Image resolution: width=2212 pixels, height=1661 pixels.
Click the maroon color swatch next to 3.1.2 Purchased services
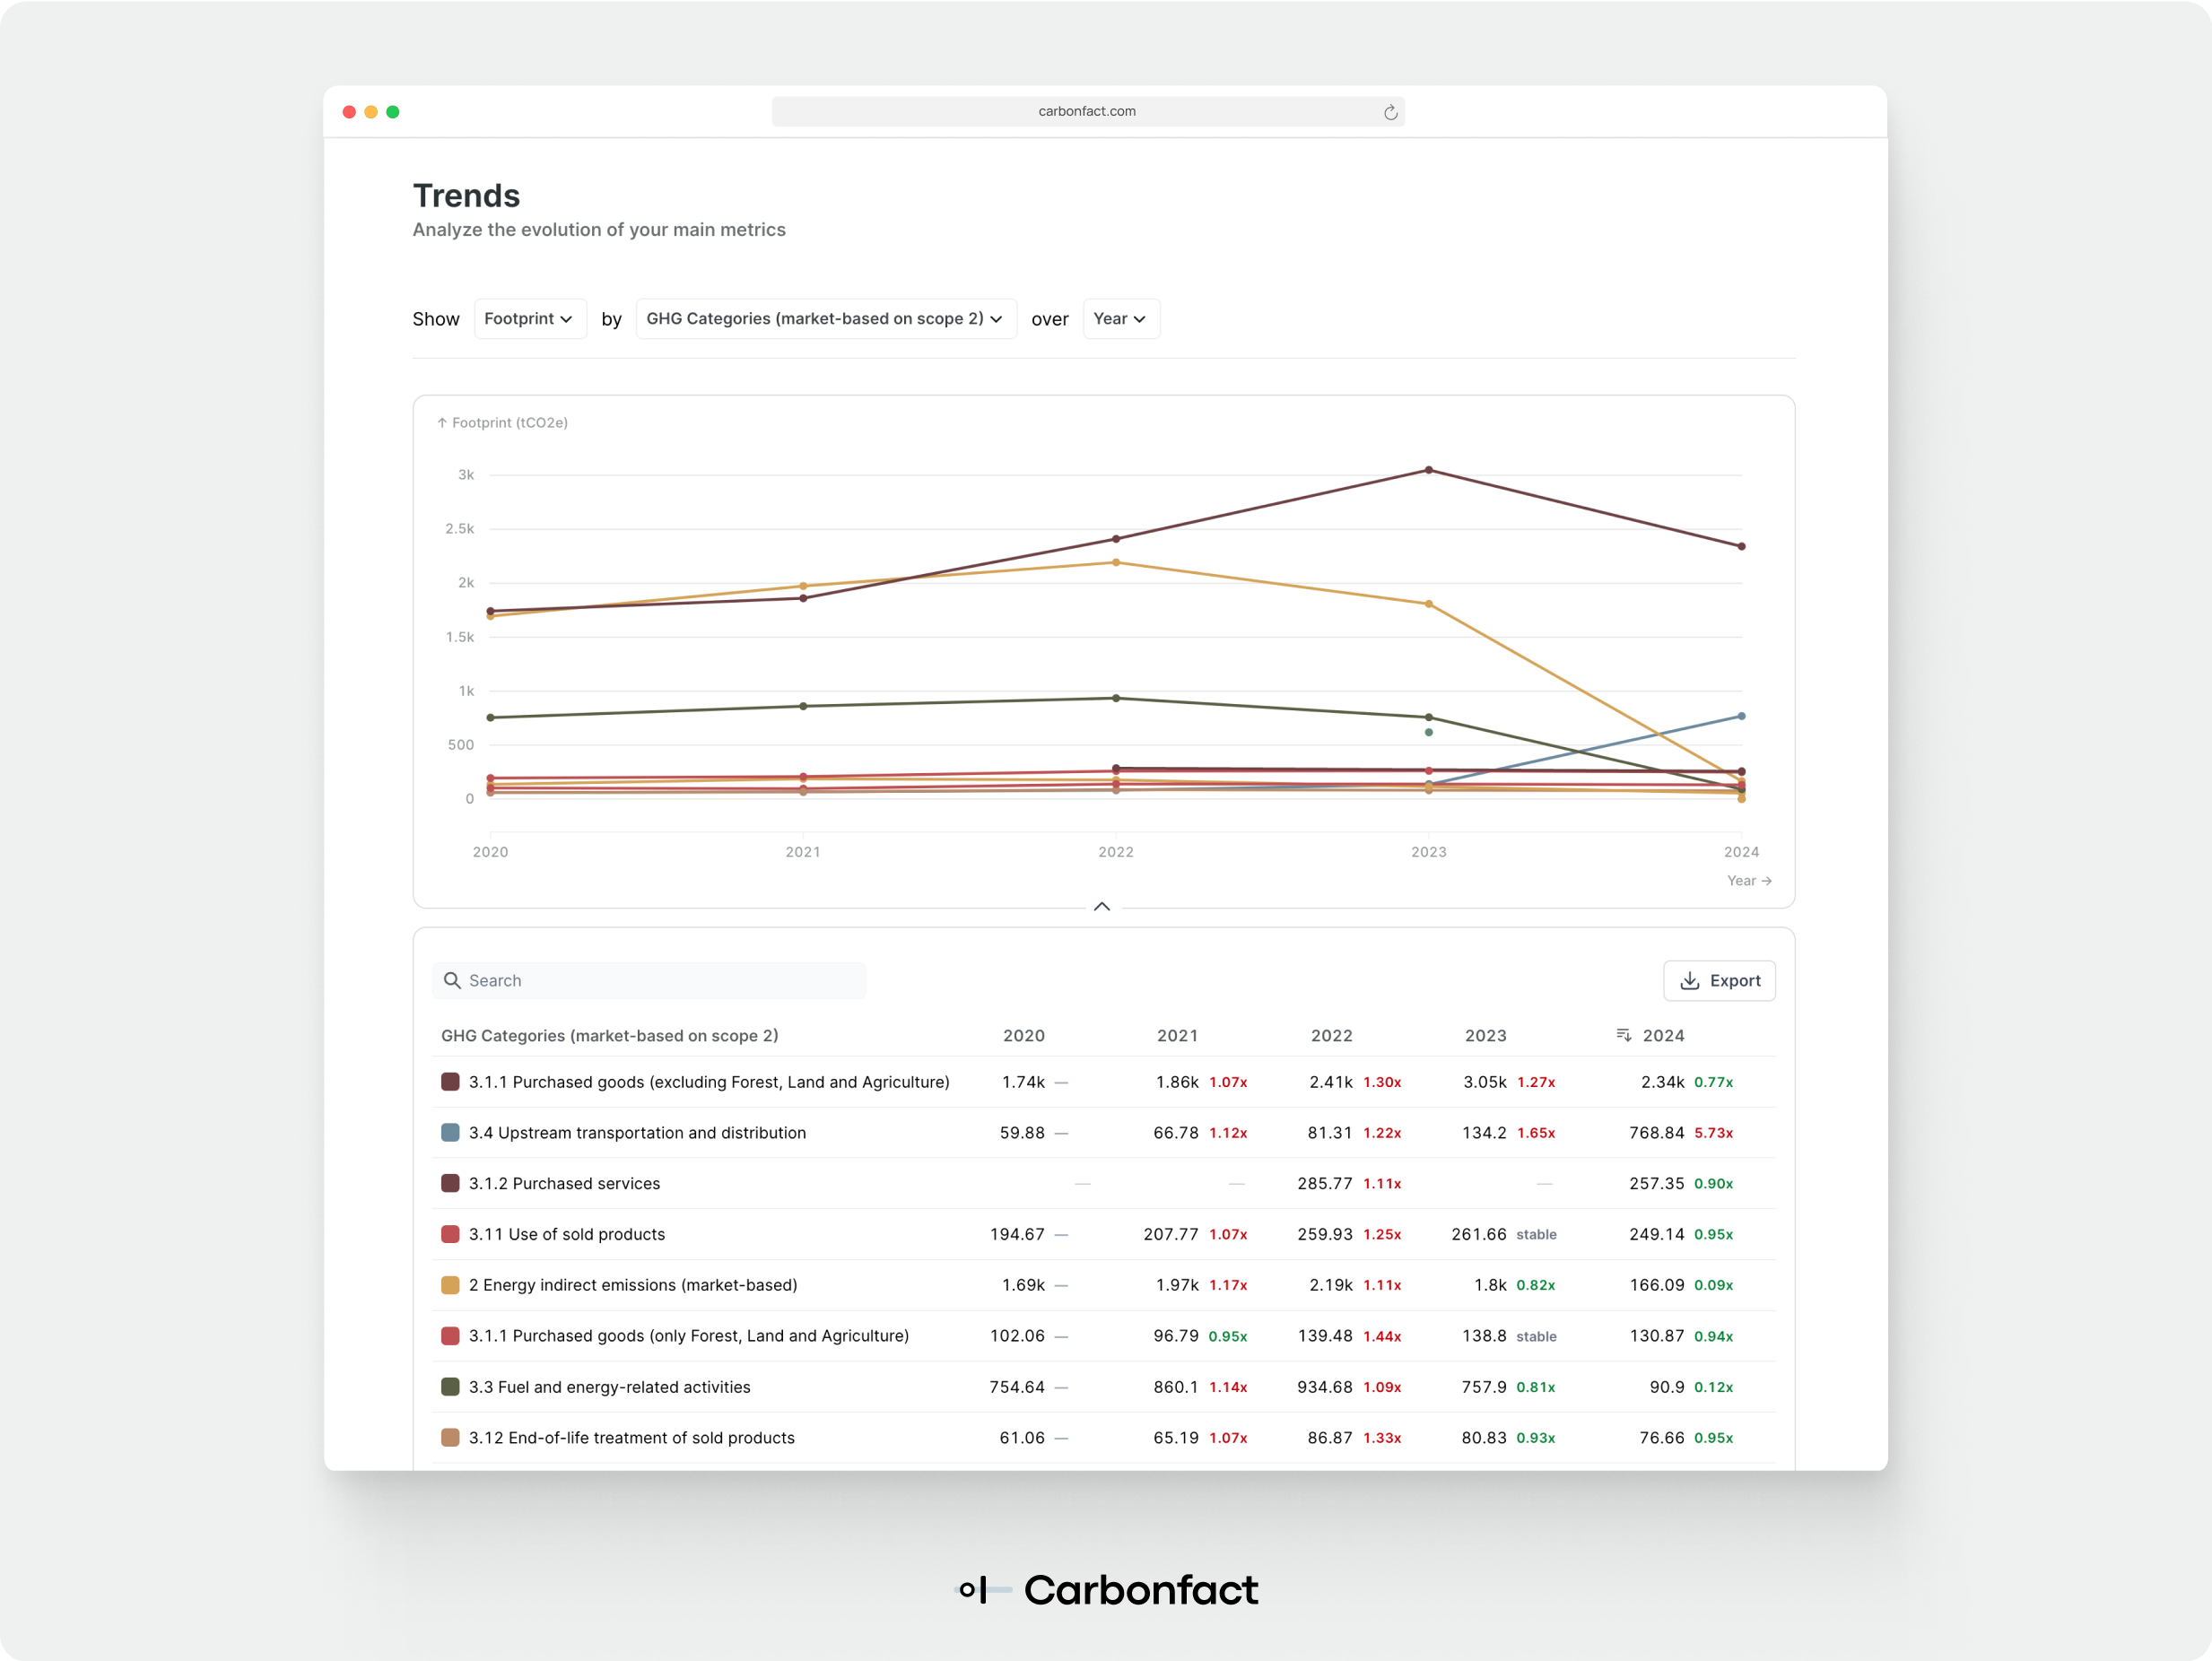pos(449,1183)
